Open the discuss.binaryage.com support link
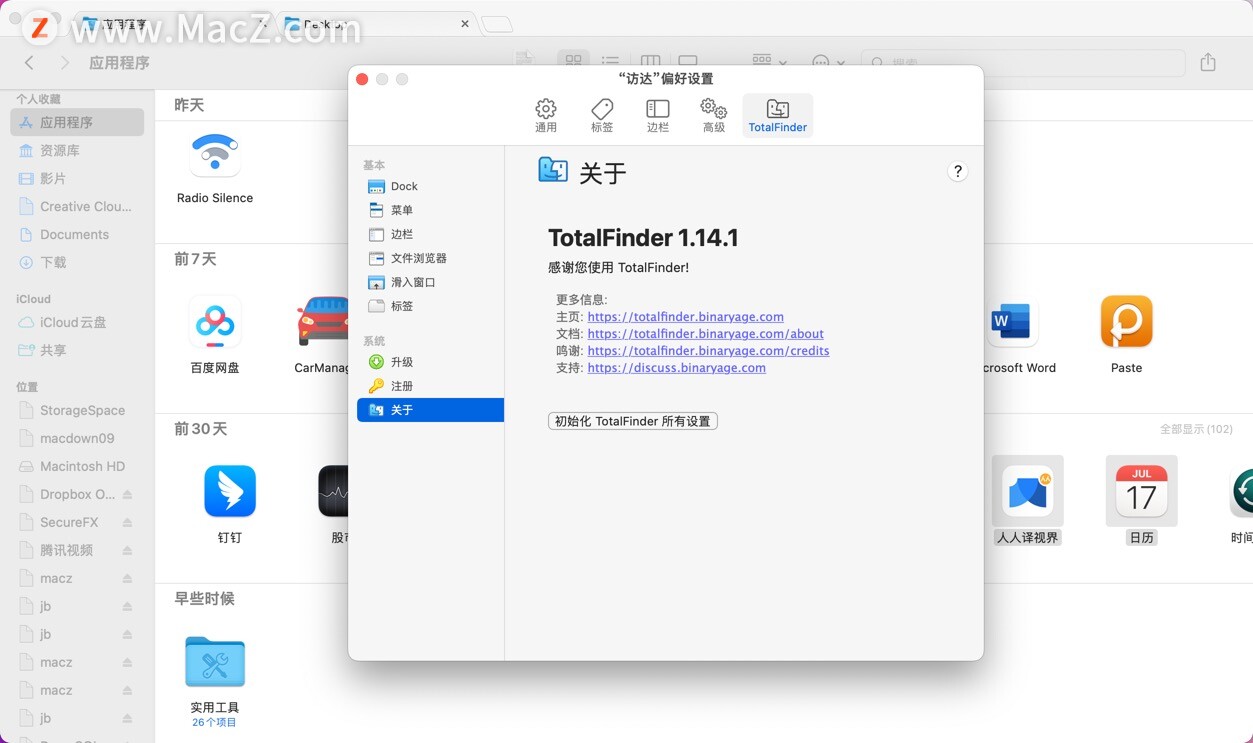The width and height of the screenshot is (1253, 743). [676, 368]
